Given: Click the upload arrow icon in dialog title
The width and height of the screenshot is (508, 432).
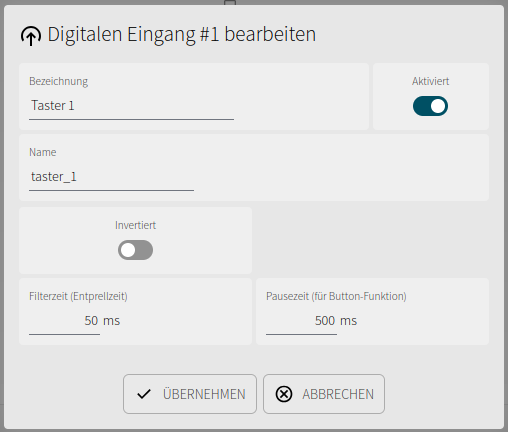Looking at the screenshot, I should (x=31, y=36).
